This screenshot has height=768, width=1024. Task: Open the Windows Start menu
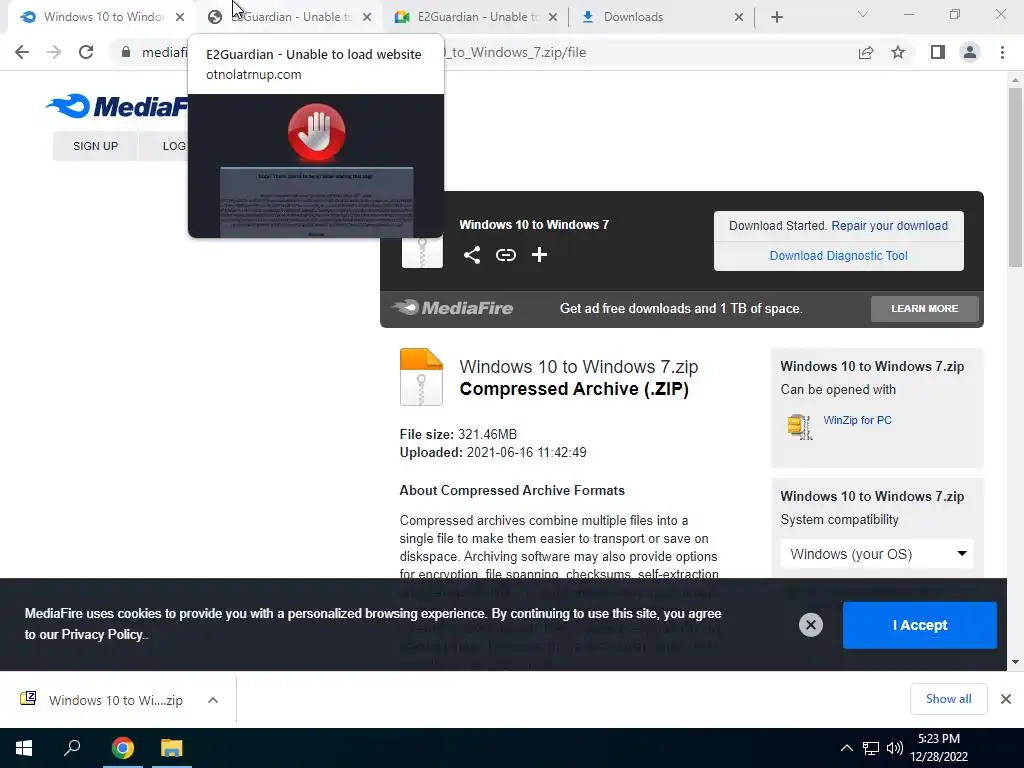click(24, 748)
